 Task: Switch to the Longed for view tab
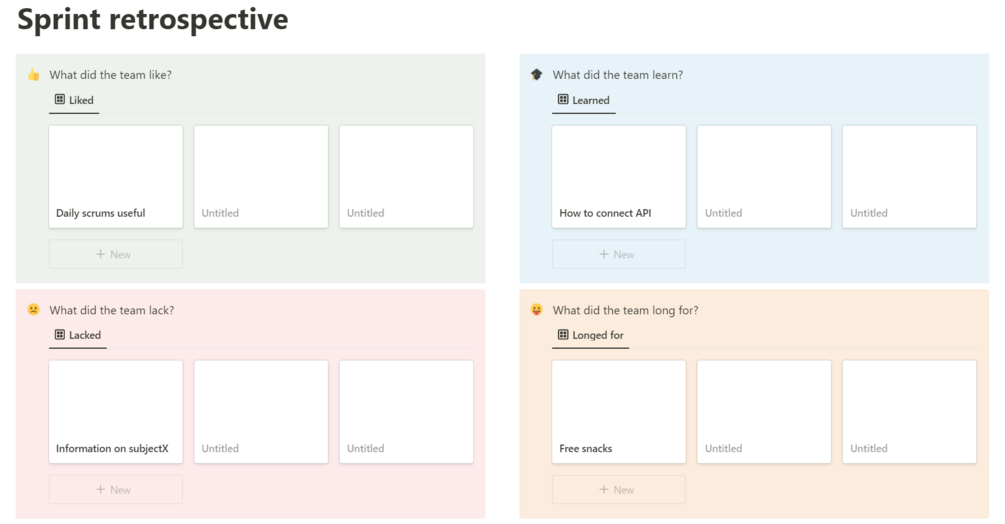click(590, 335)
